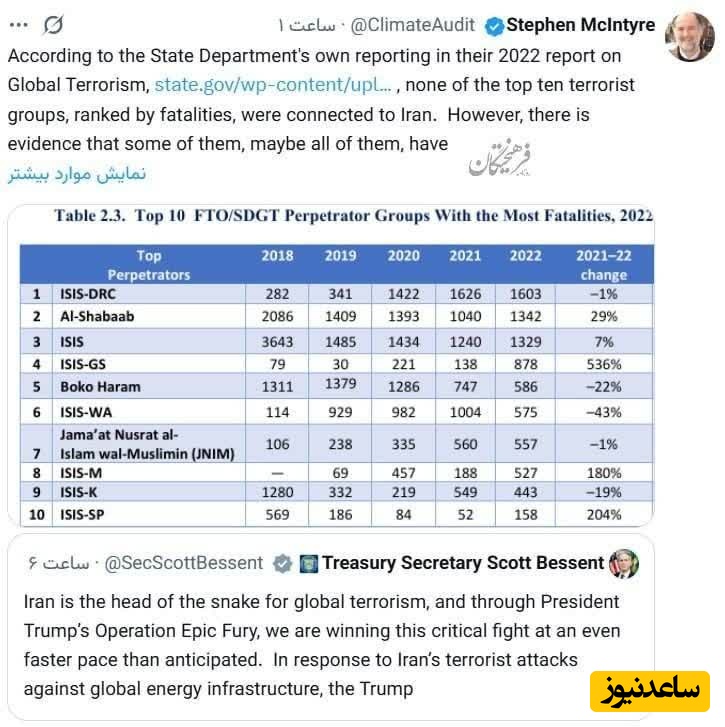Screen dimensions: 725x727
Task: Open Scott Bessent's round profile picture
Action: point(623,563)
